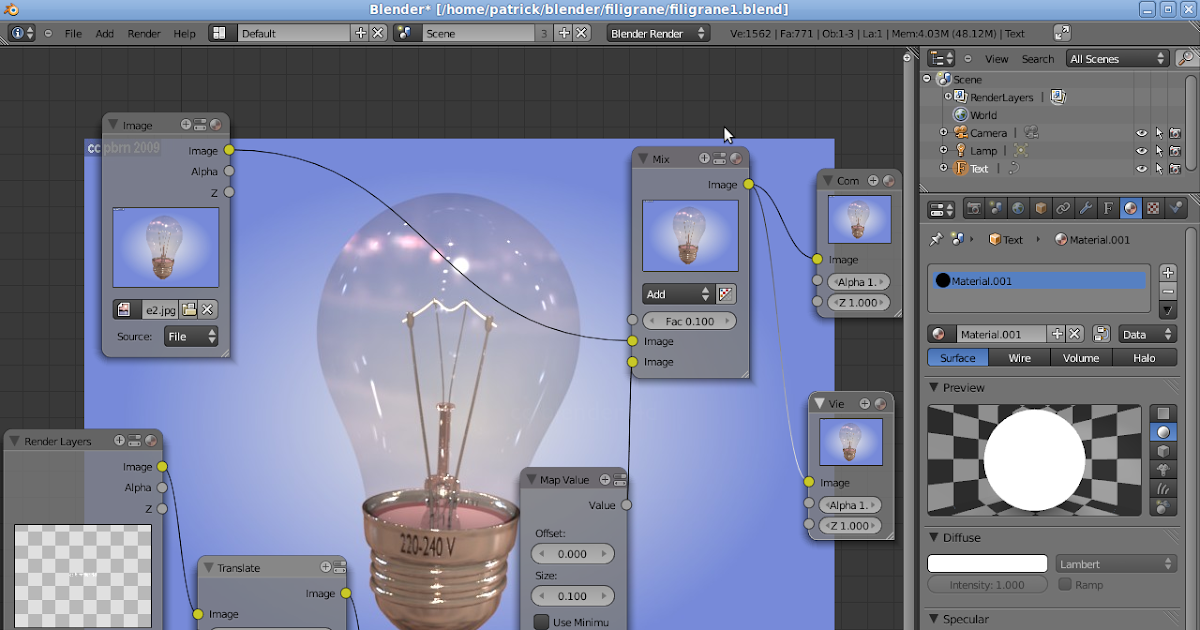Open the Add blend mode dropdown
Screen dimensions: 1200x630
click(678, 294)
